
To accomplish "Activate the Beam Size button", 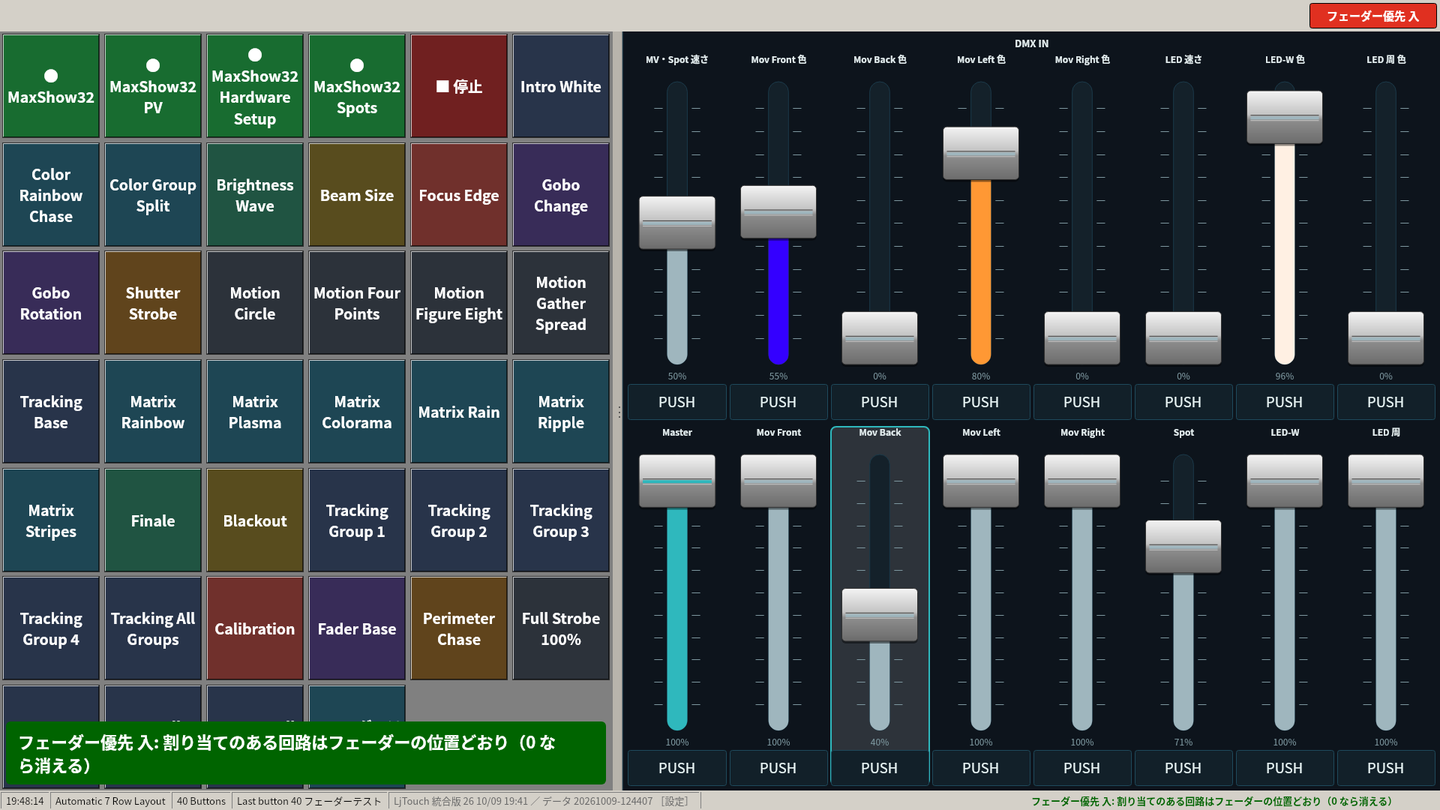I will (357, 195).
